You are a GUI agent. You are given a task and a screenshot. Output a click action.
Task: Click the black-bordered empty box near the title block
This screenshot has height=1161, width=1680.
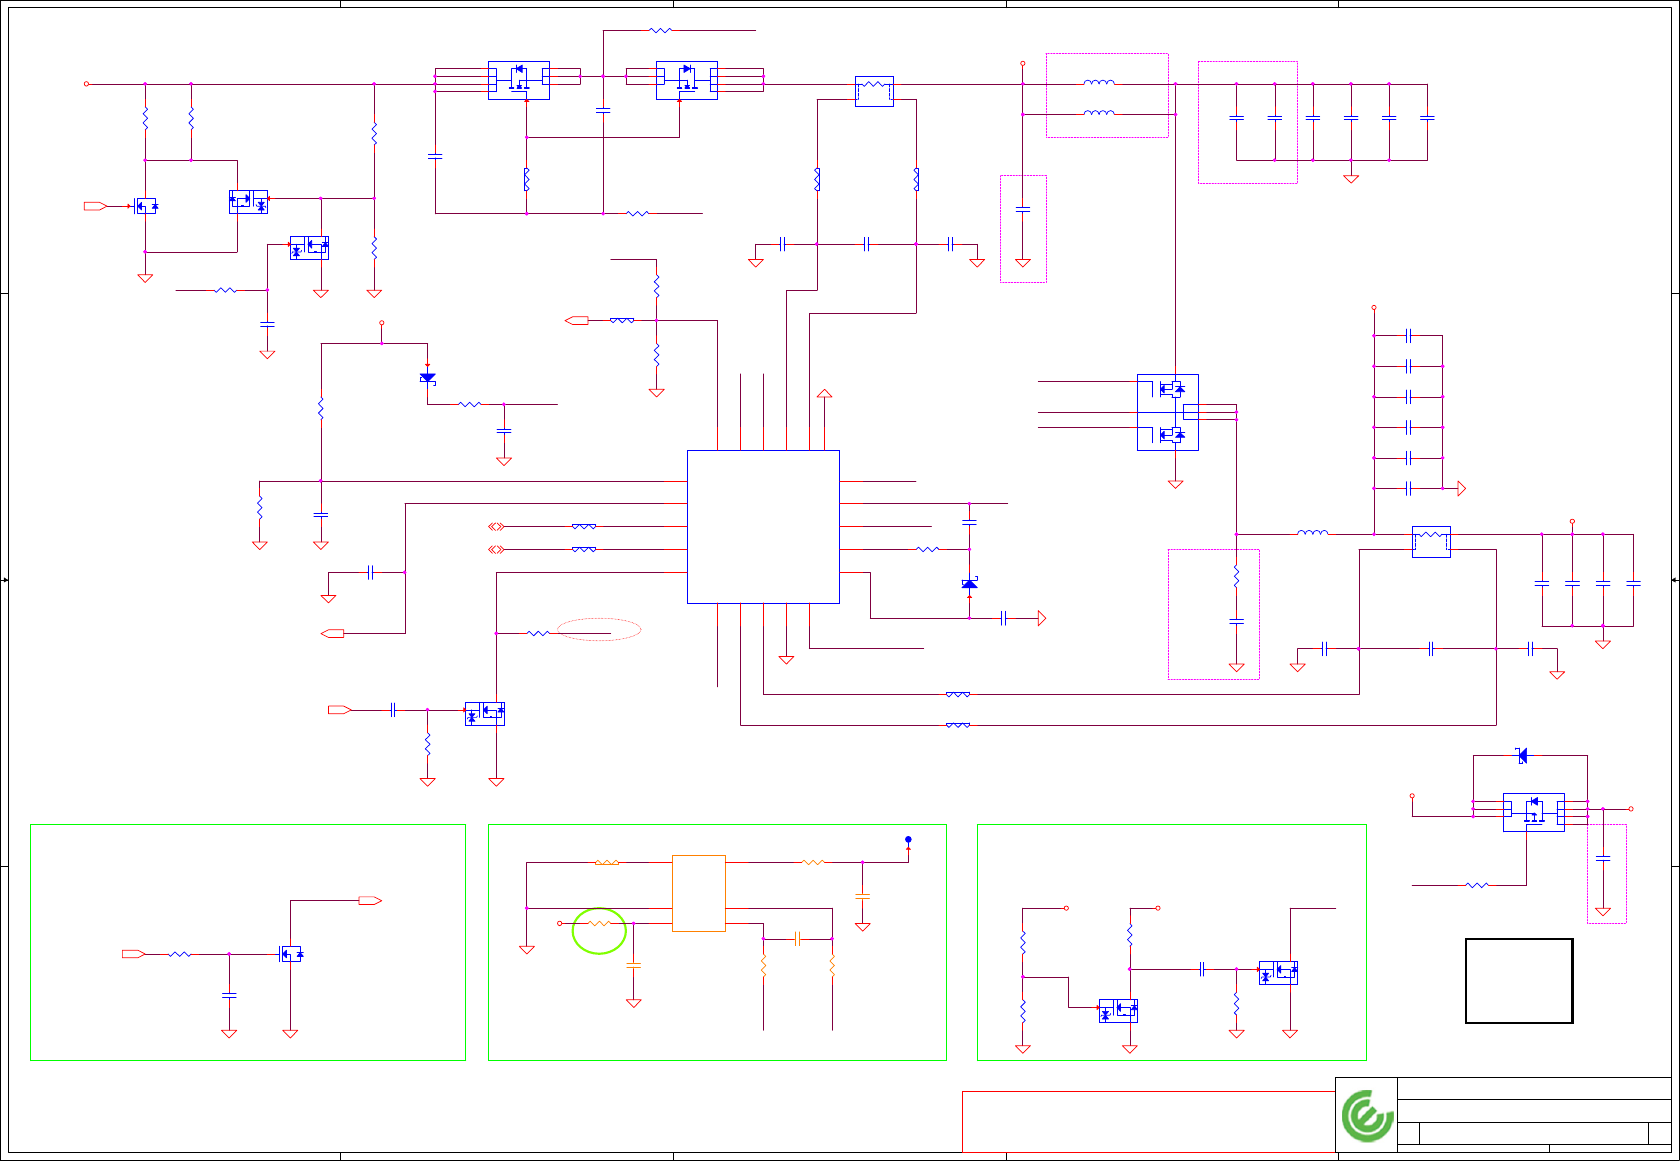coord(1519,981)
